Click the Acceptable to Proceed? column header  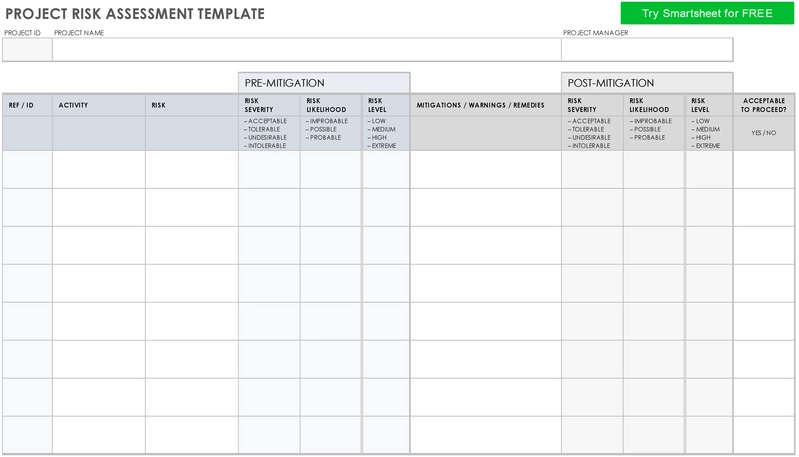(x=764, y=105)
